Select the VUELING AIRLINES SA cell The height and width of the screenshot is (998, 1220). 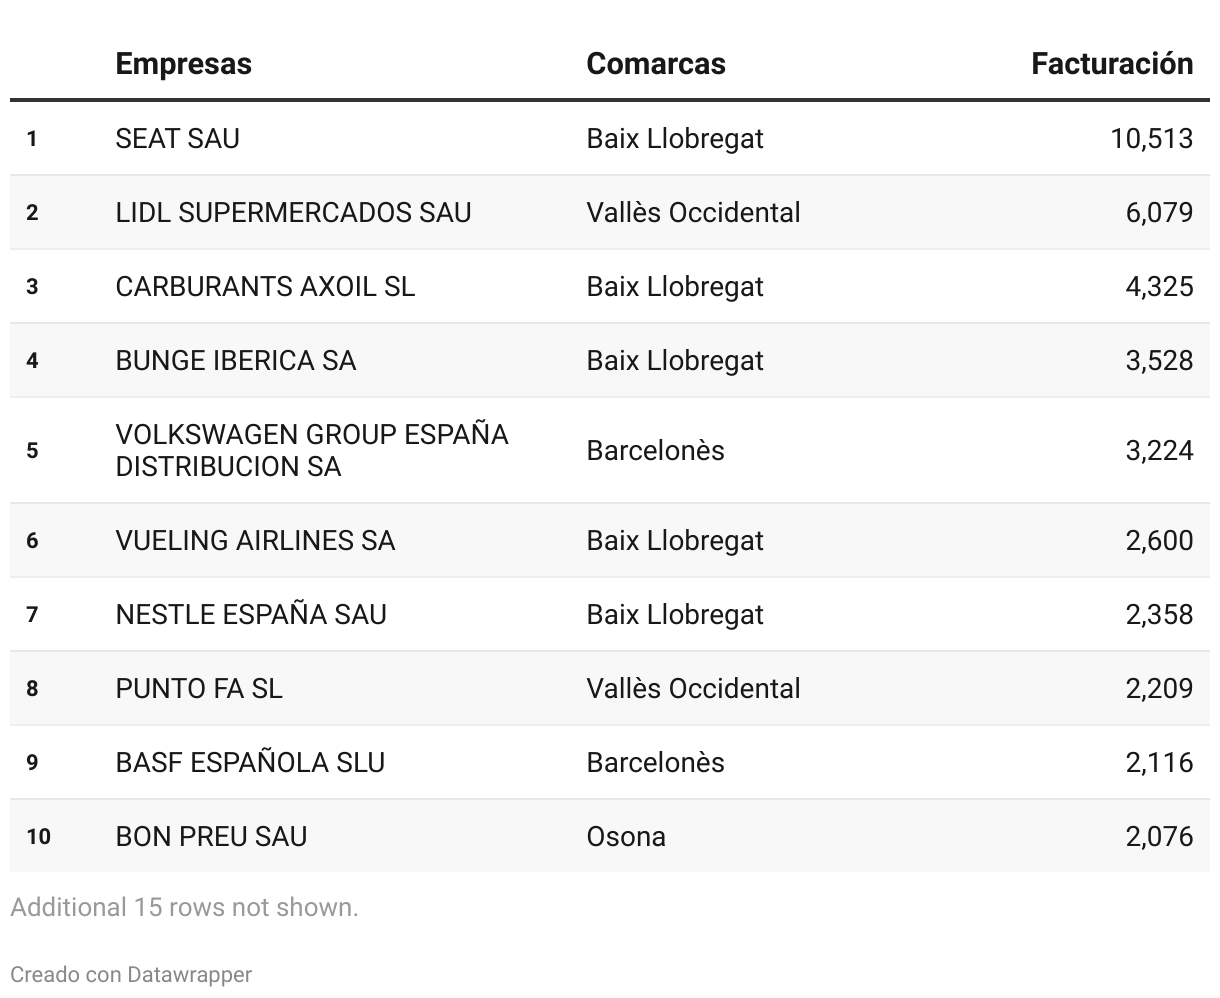pyautogui.click(x=255, y=540)
